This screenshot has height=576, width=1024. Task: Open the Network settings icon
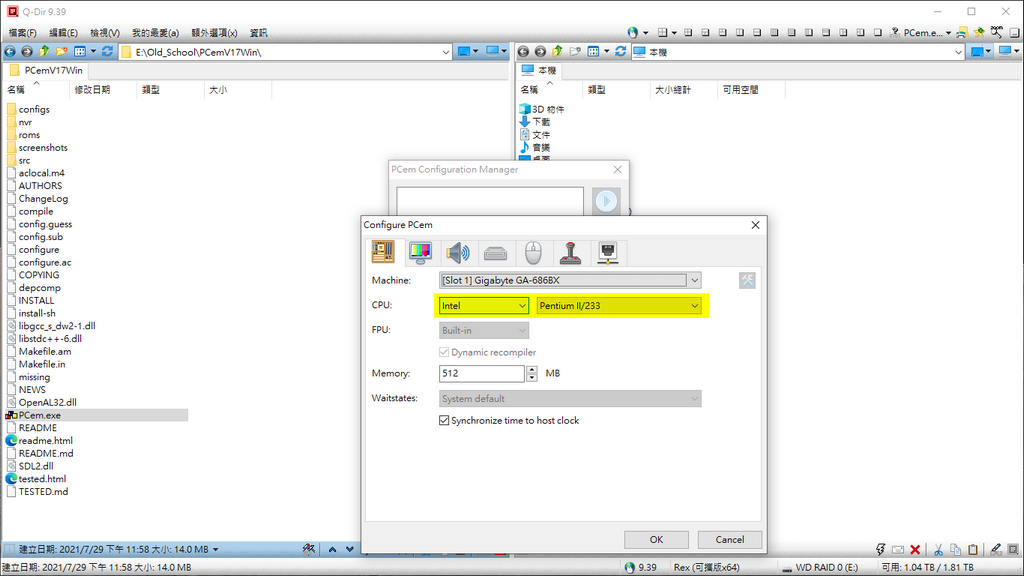607,252
